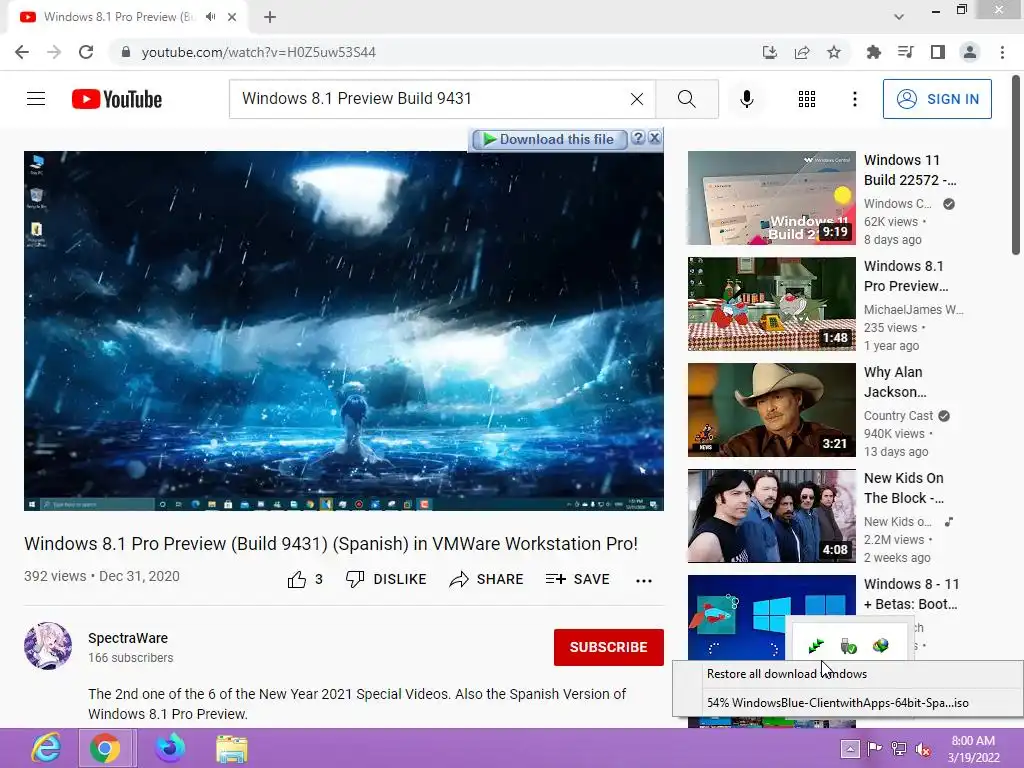
Task: Click the network tray icon
Action: click(x=899, y=749)
